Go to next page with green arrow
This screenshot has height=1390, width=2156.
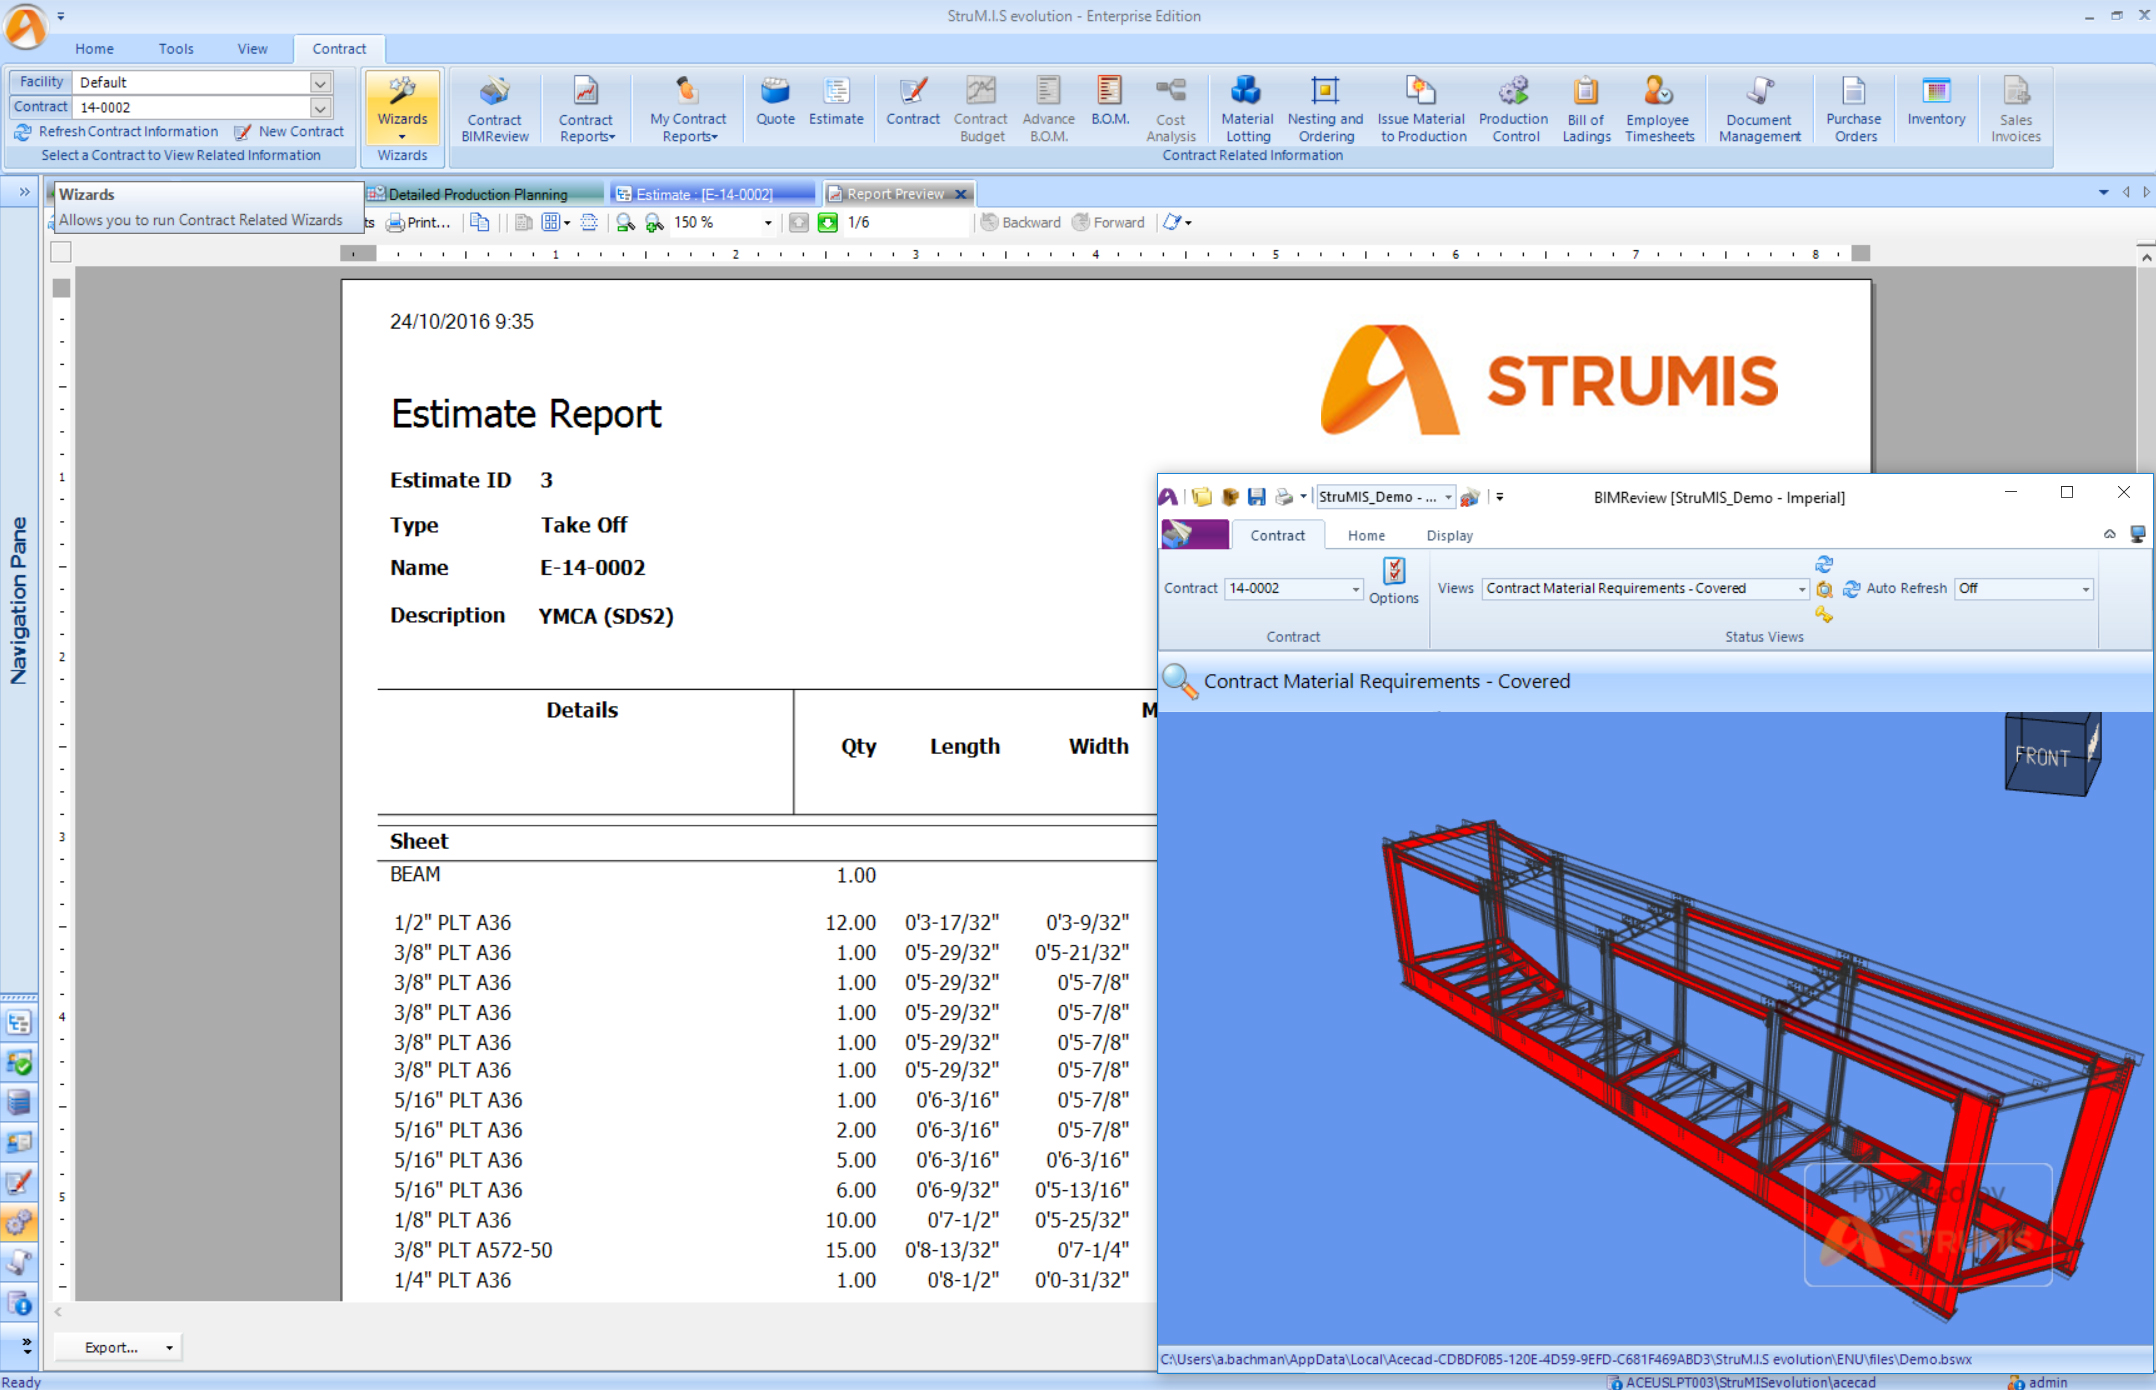(827, 222)
